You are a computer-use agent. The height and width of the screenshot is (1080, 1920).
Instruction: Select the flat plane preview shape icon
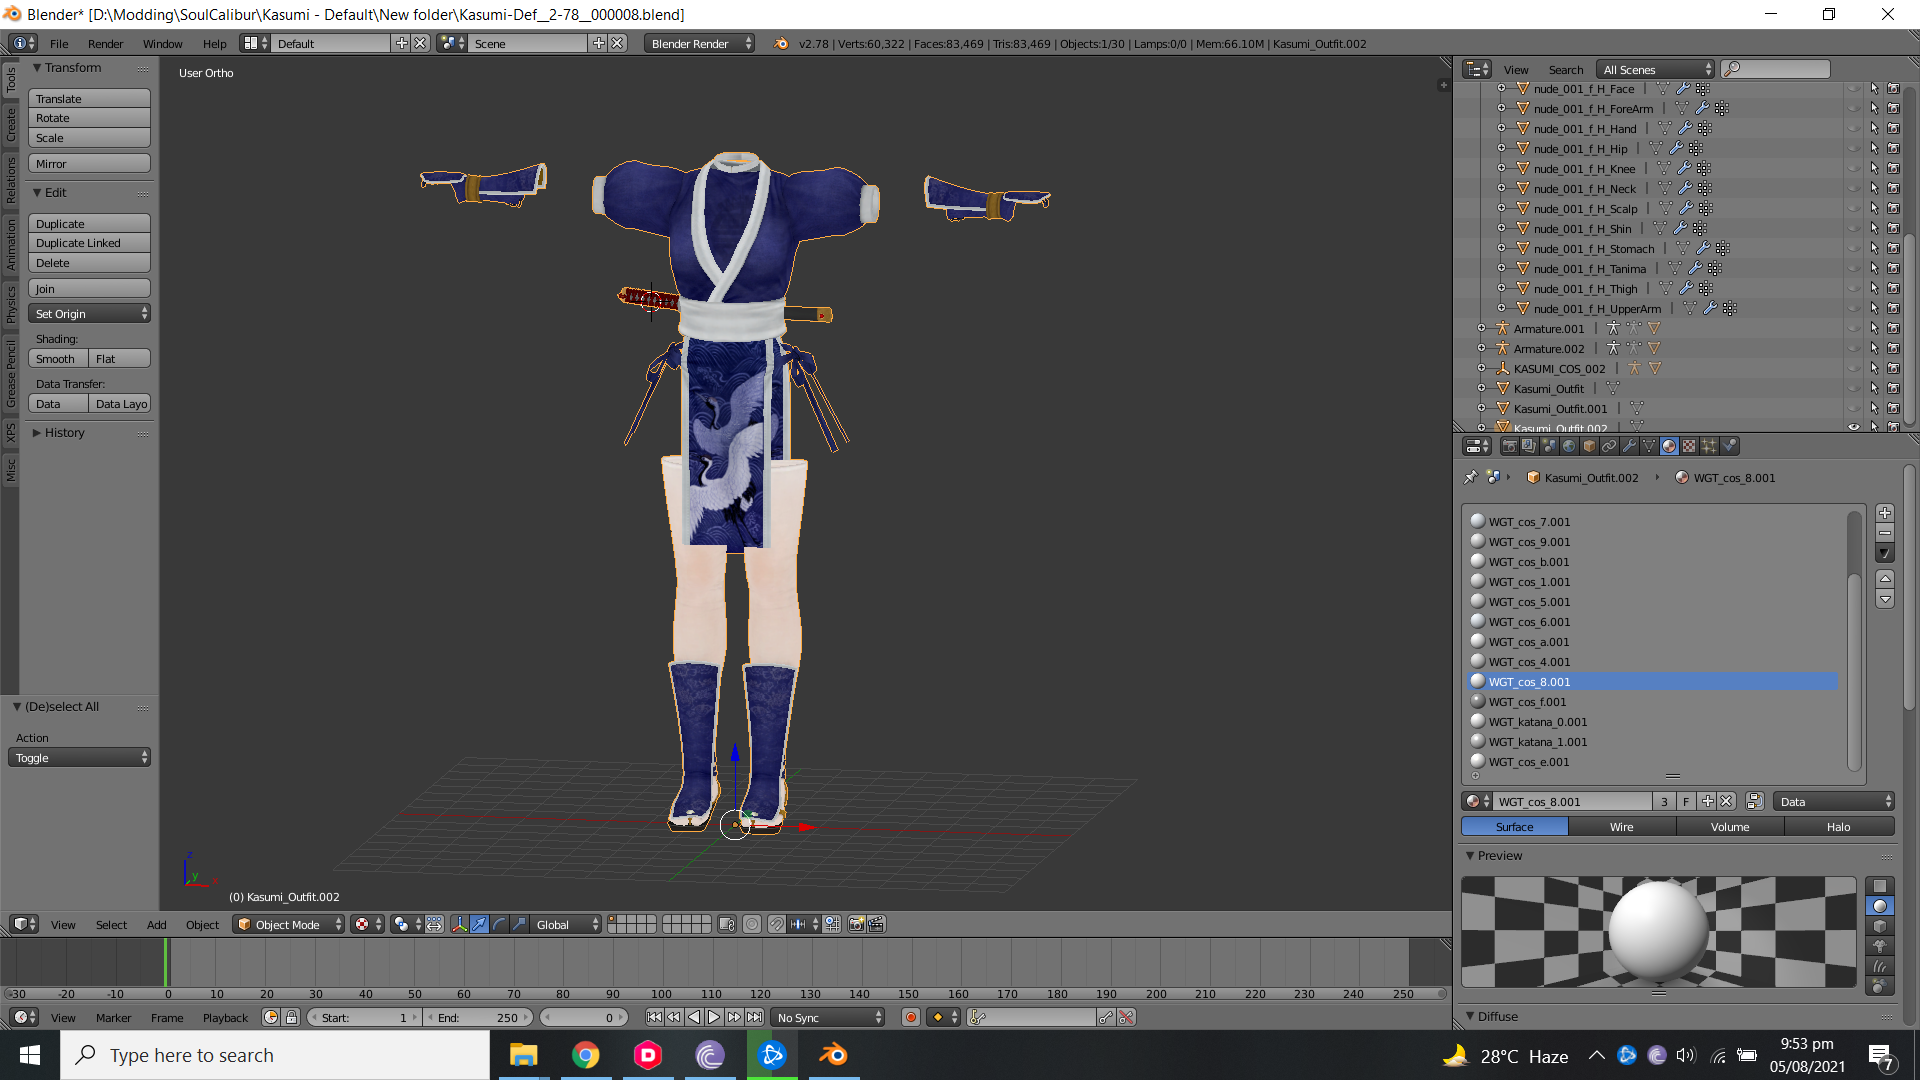[1880, 886]
